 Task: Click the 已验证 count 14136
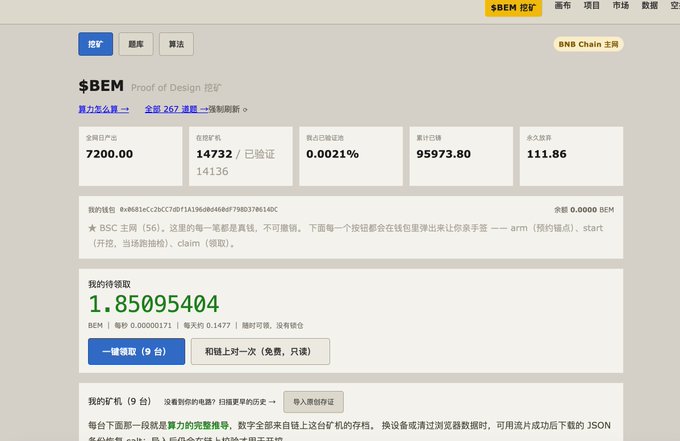coord(212,171)
